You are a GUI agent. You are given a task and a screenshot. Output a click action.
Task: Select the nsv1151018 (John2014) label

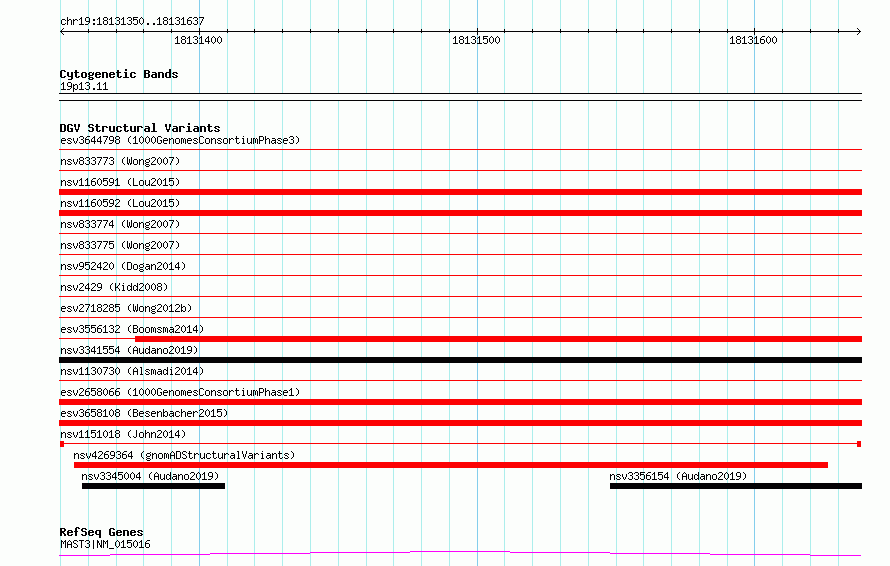click(123, 434)
